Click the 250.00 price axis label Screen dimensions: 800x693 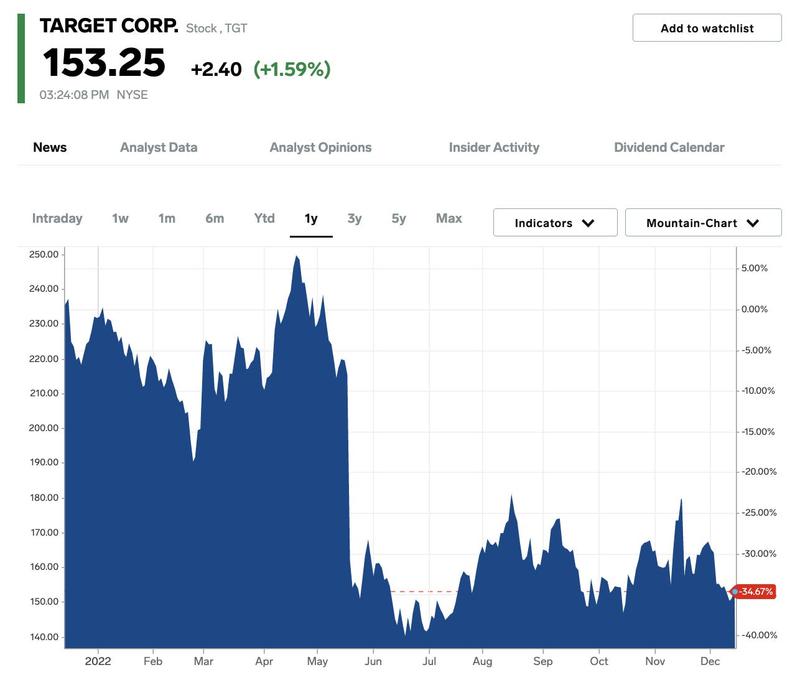pyautogui.click(x=44, y=254)
